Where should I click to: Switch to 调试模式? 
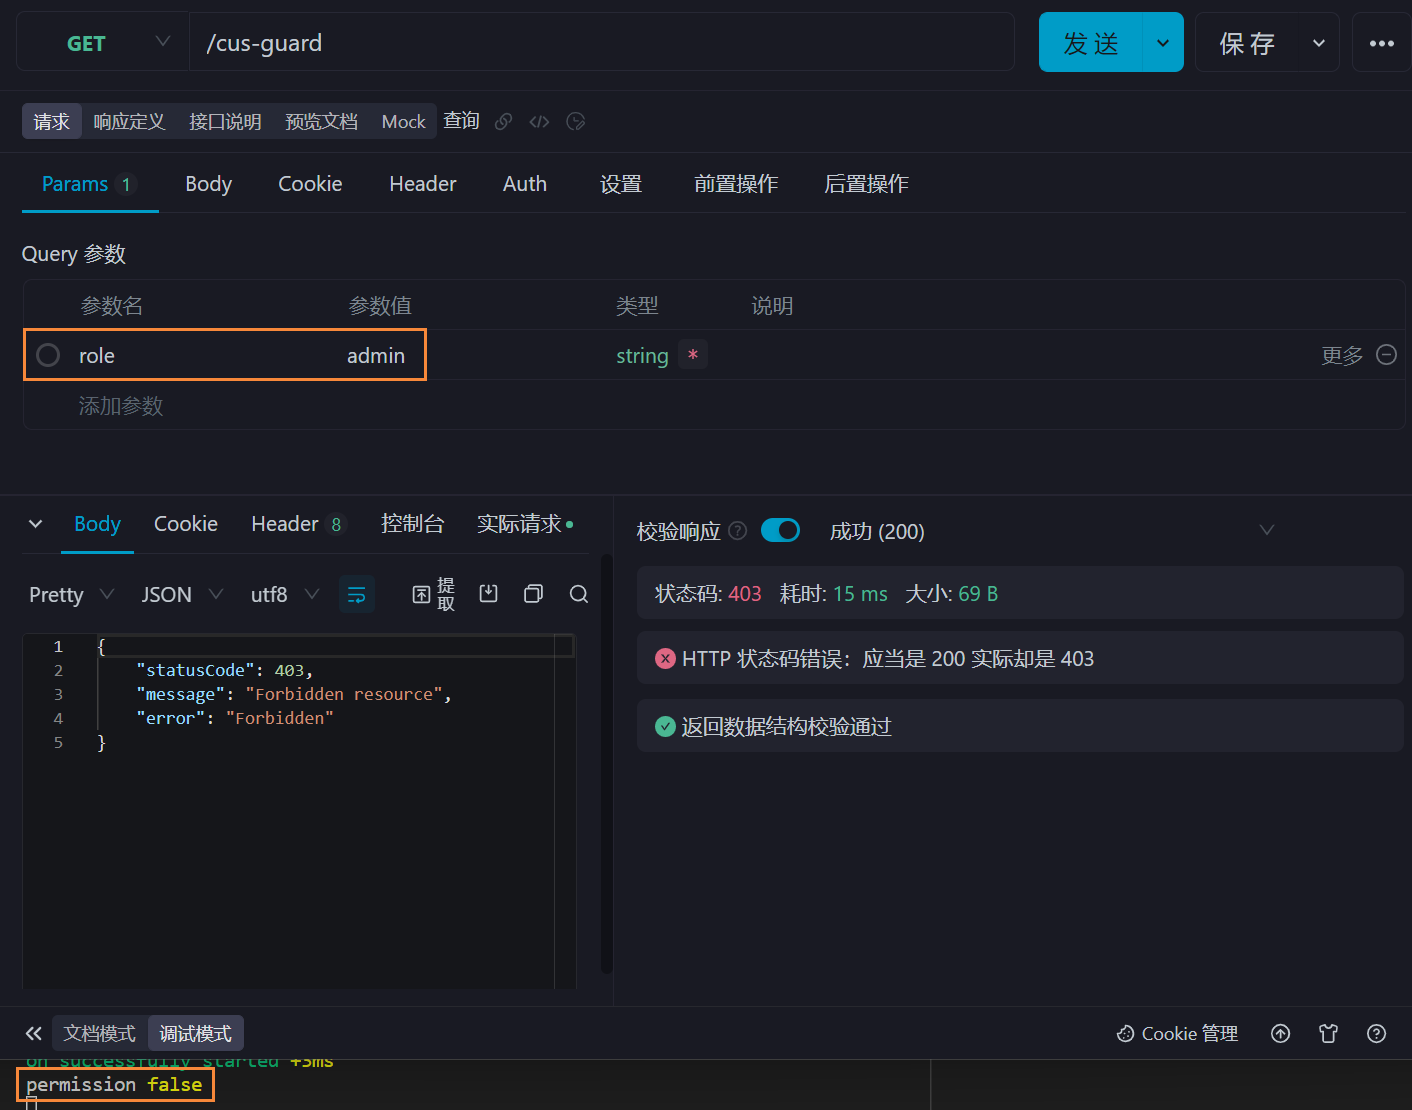click(195, 1033)
